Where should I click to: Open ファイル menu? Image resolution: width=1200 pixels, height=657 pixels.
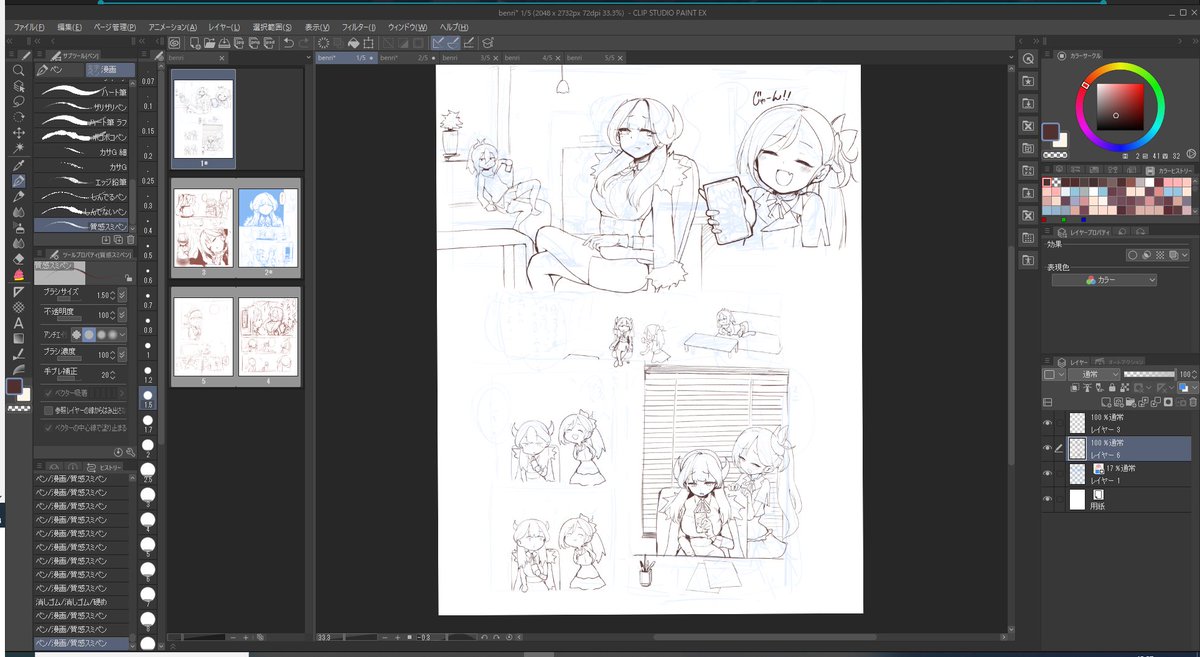30,27
